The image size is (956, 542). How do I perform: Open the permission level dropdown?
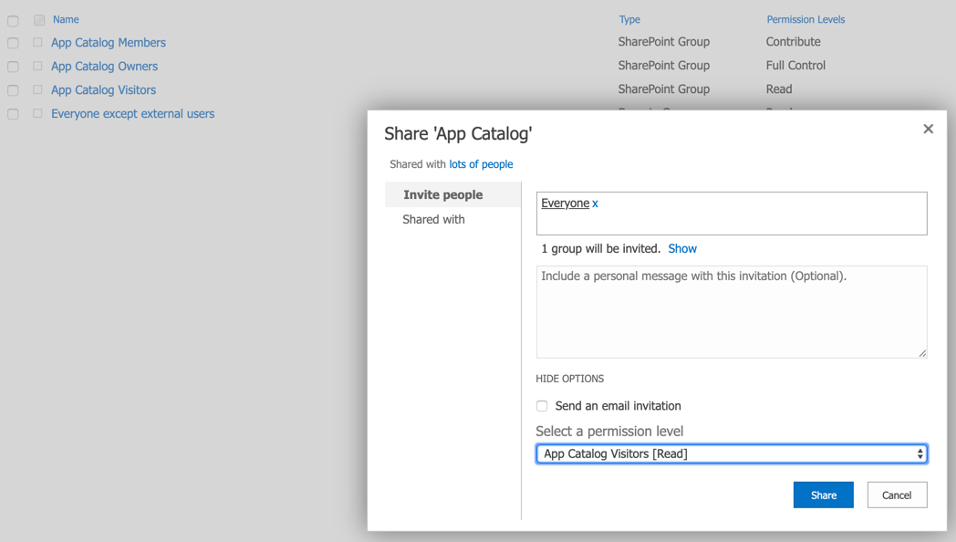pyautogui.click(x=732, y=454)
